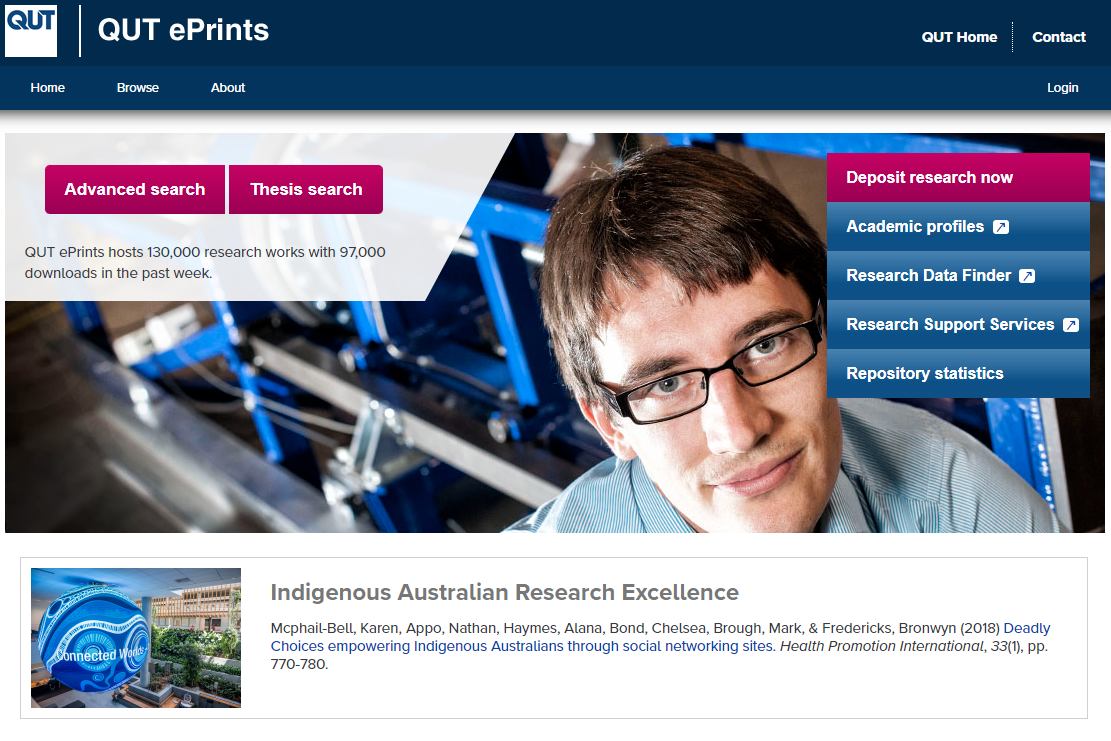Click external-link icon beside Academic profiles
This screenshot has height=741, width=1111.
pyautogui.click(x=1000, y=227)
